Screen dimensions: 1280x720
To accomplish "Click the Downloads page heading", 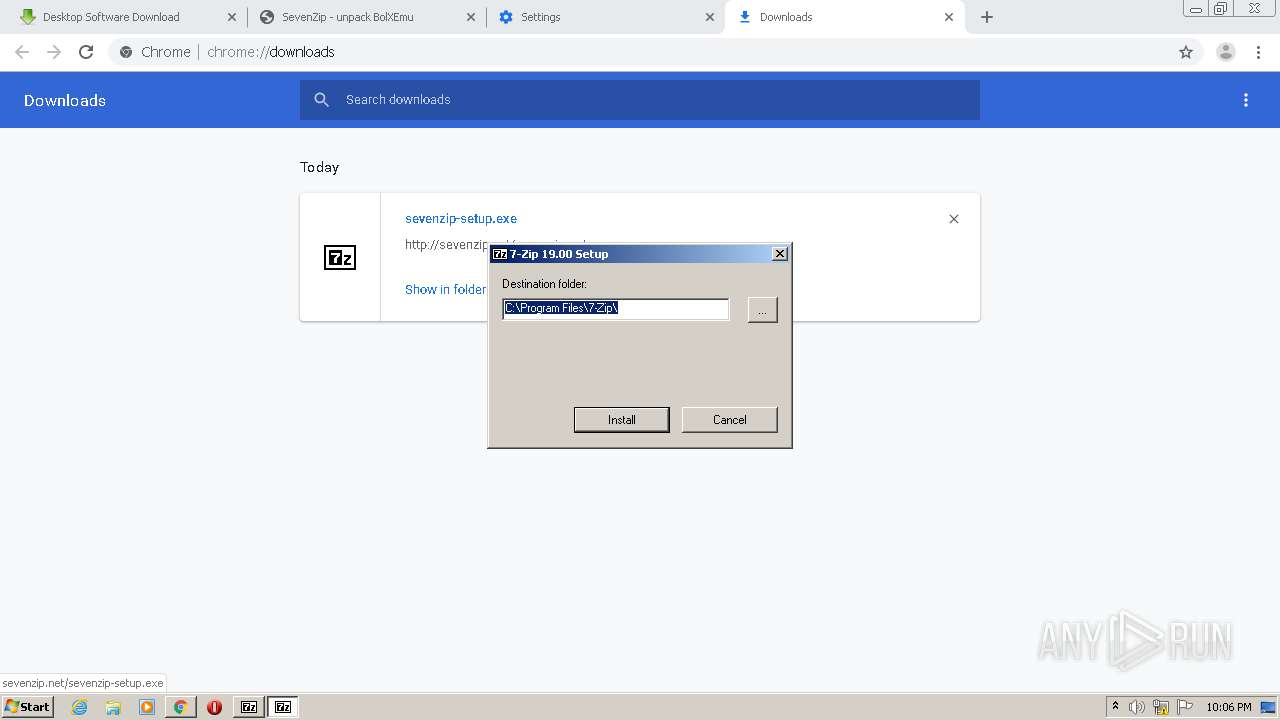I will [x=65, y=100].
